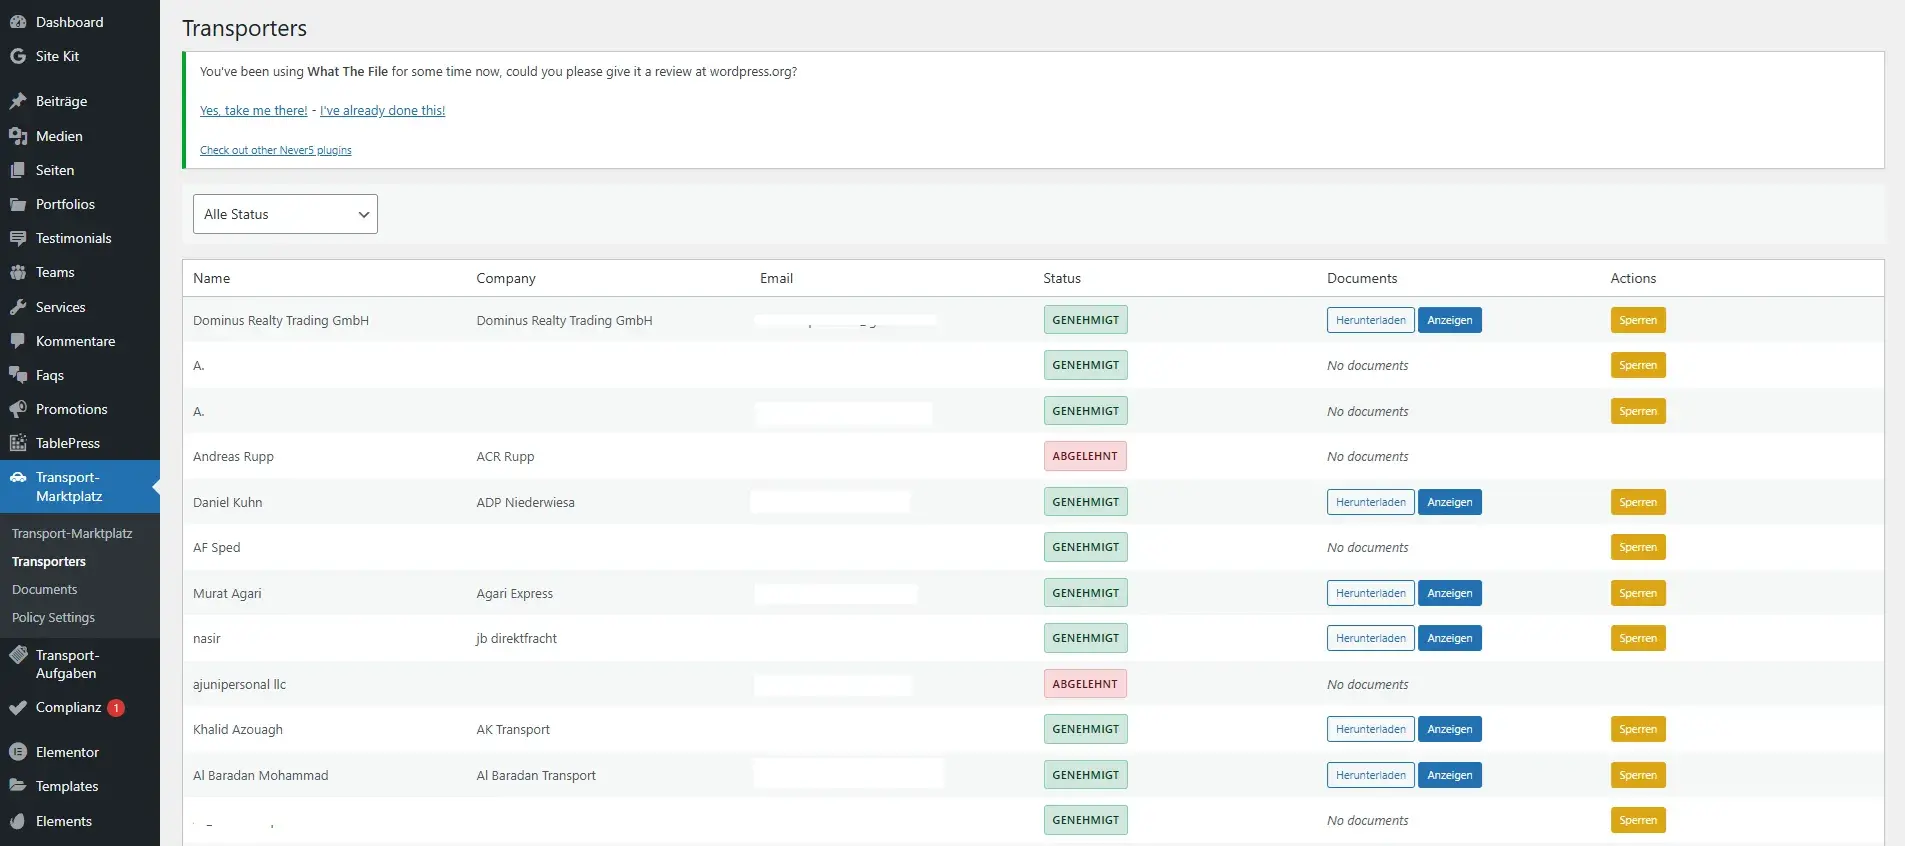The height and width of the screenshot is (846, 1905).
Task: Click the TablePress table icon
Action: click(18, 443)
